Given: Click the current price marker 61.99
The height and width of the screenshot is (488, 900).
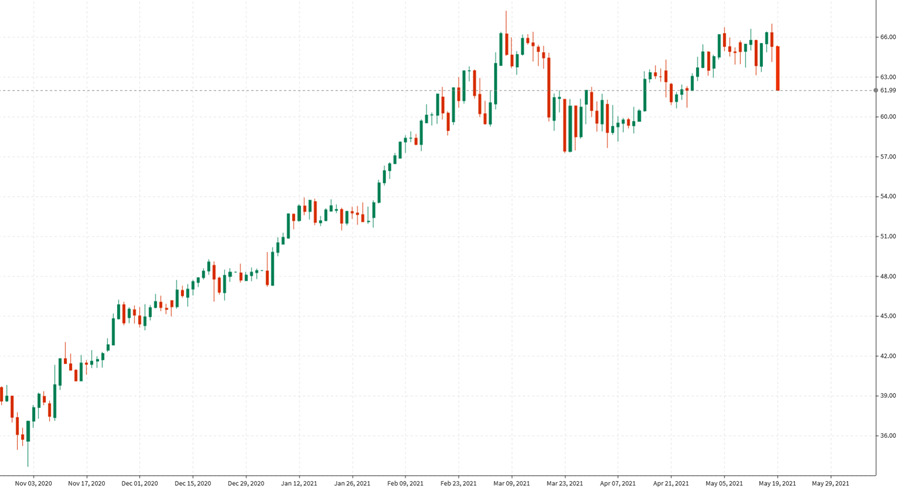Looking at the screenshot, I should (887, 90).
